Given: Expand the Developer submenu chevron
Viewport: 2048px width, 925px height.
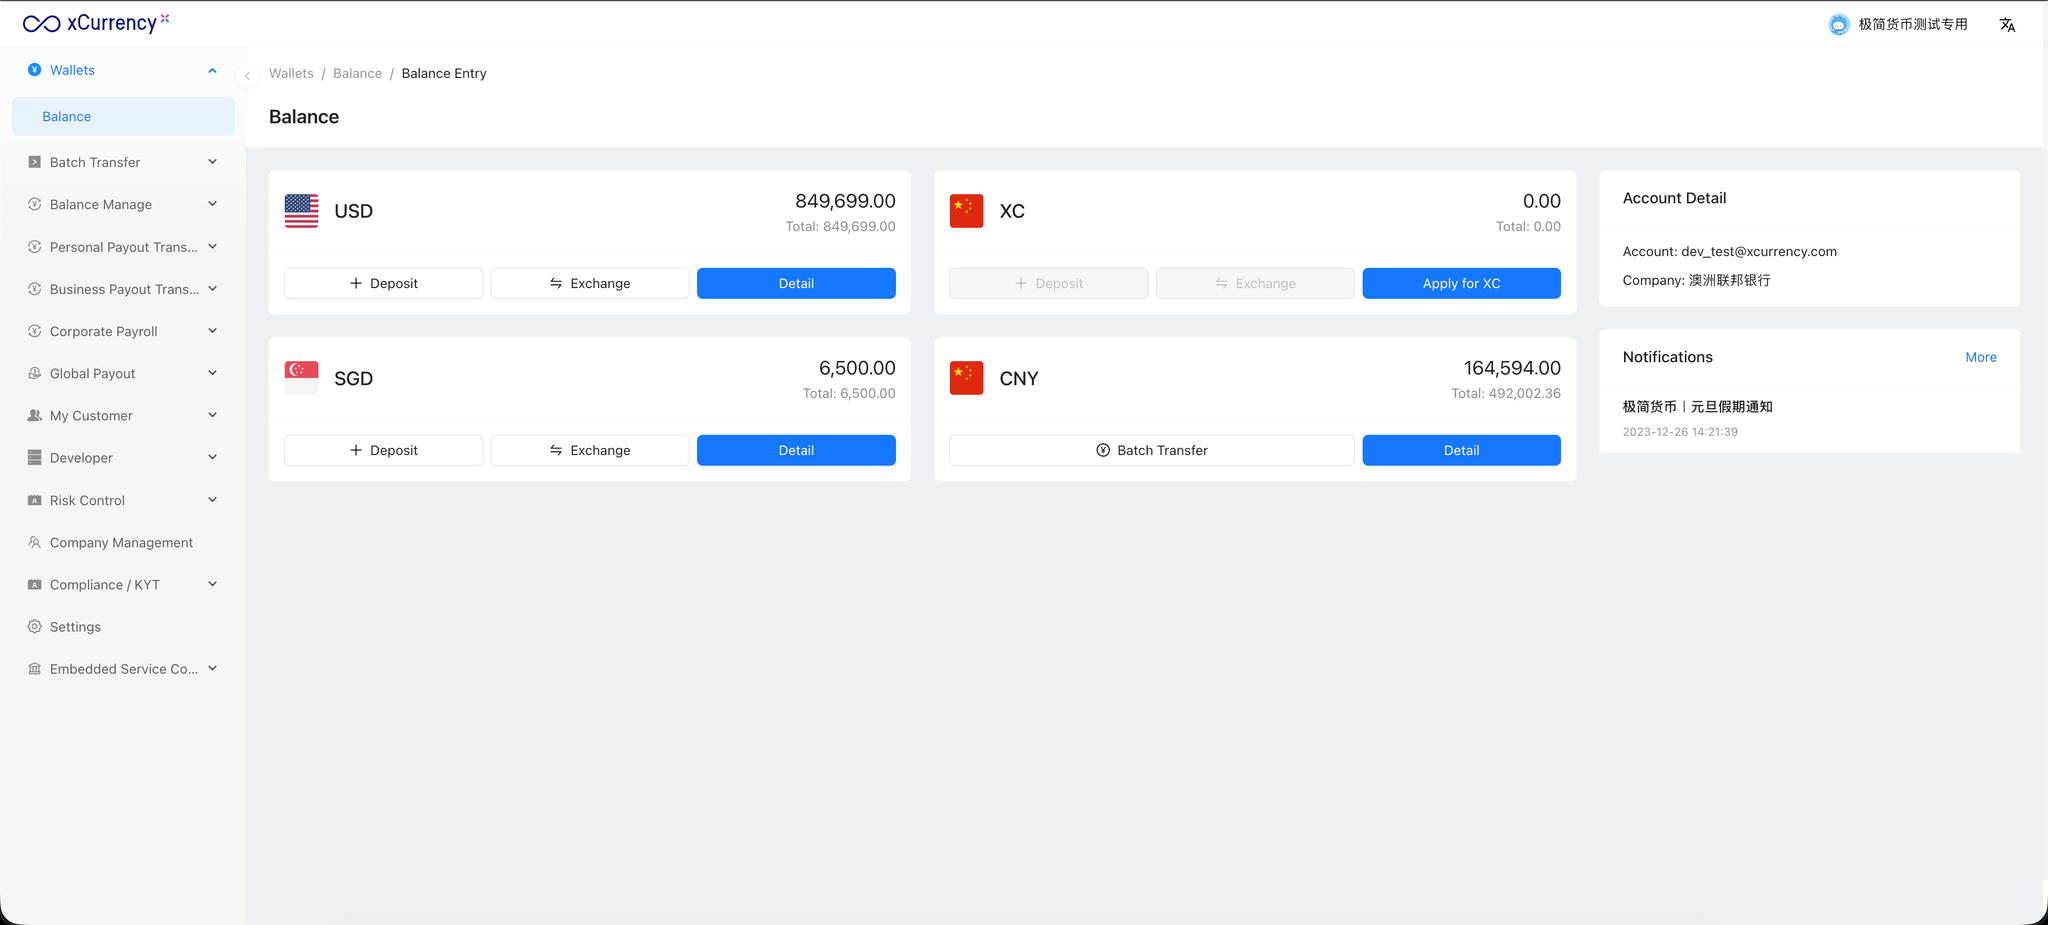Looking at the screenshot, I should tap(212, 458).
